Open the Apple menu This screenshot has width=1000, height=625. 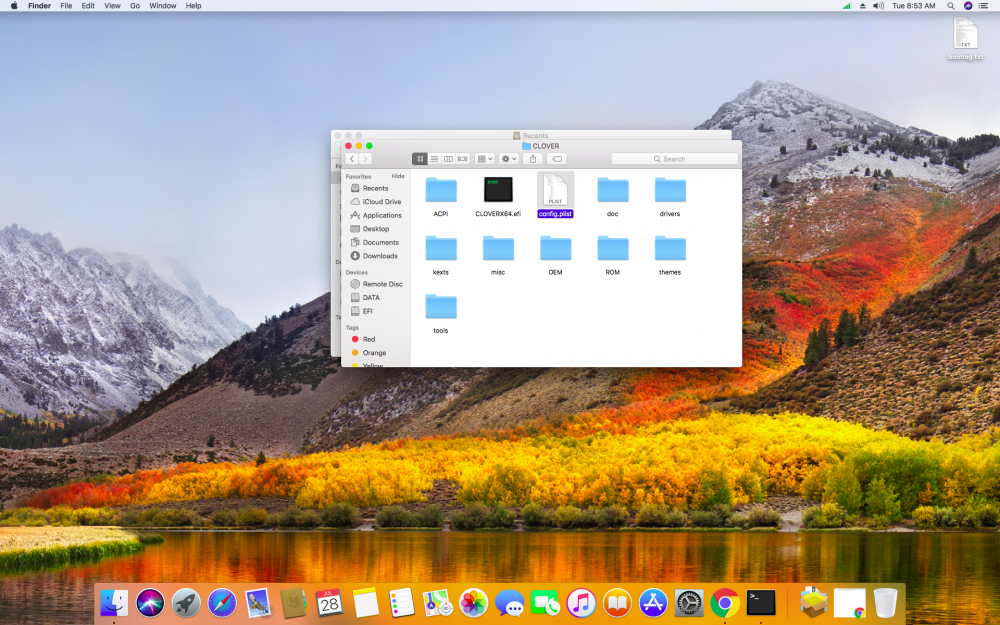[x=13, y=6]
